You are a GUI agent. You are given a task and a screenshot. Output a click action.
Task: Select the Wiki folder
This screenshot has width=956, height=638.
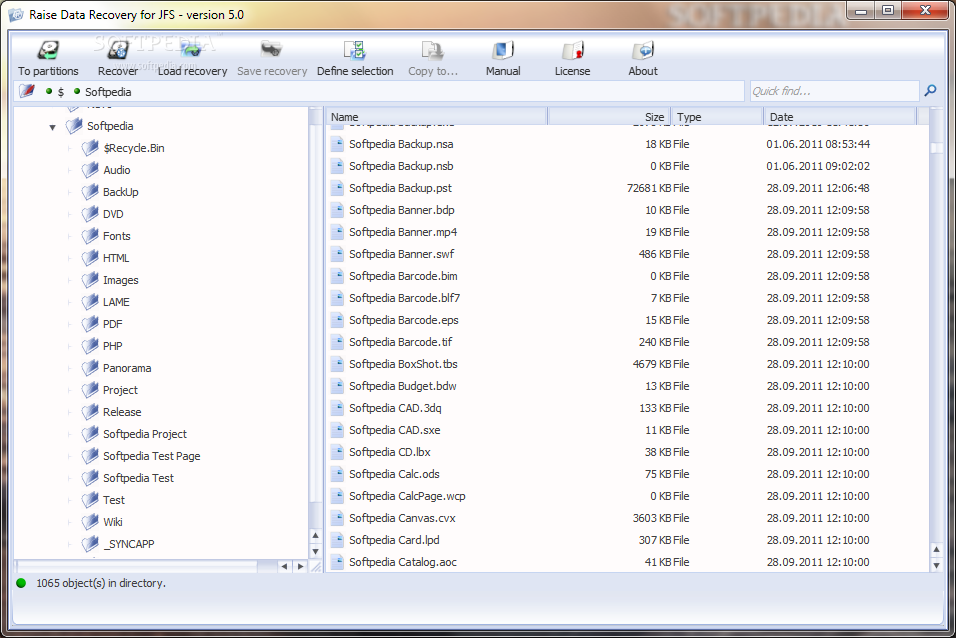[x=113, y=522]
